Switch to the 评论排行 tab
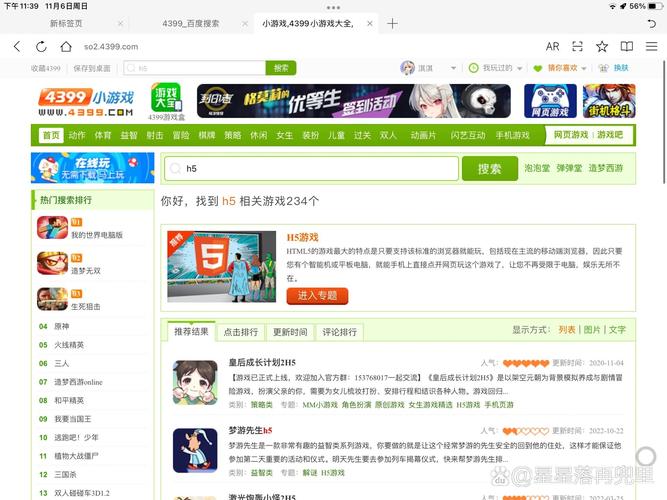The image size is (667, 500). tap(339, 332)
